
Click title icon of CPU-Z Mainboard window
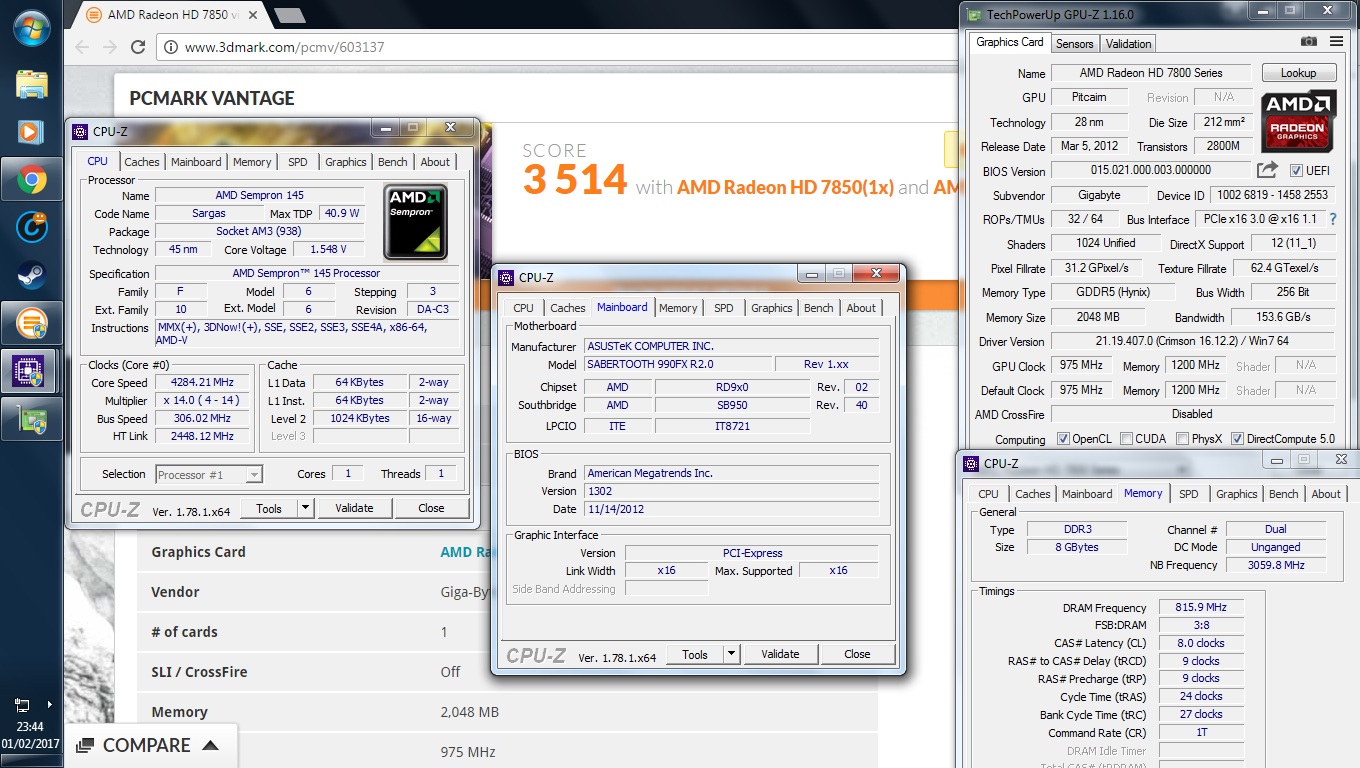coord(506,278)
